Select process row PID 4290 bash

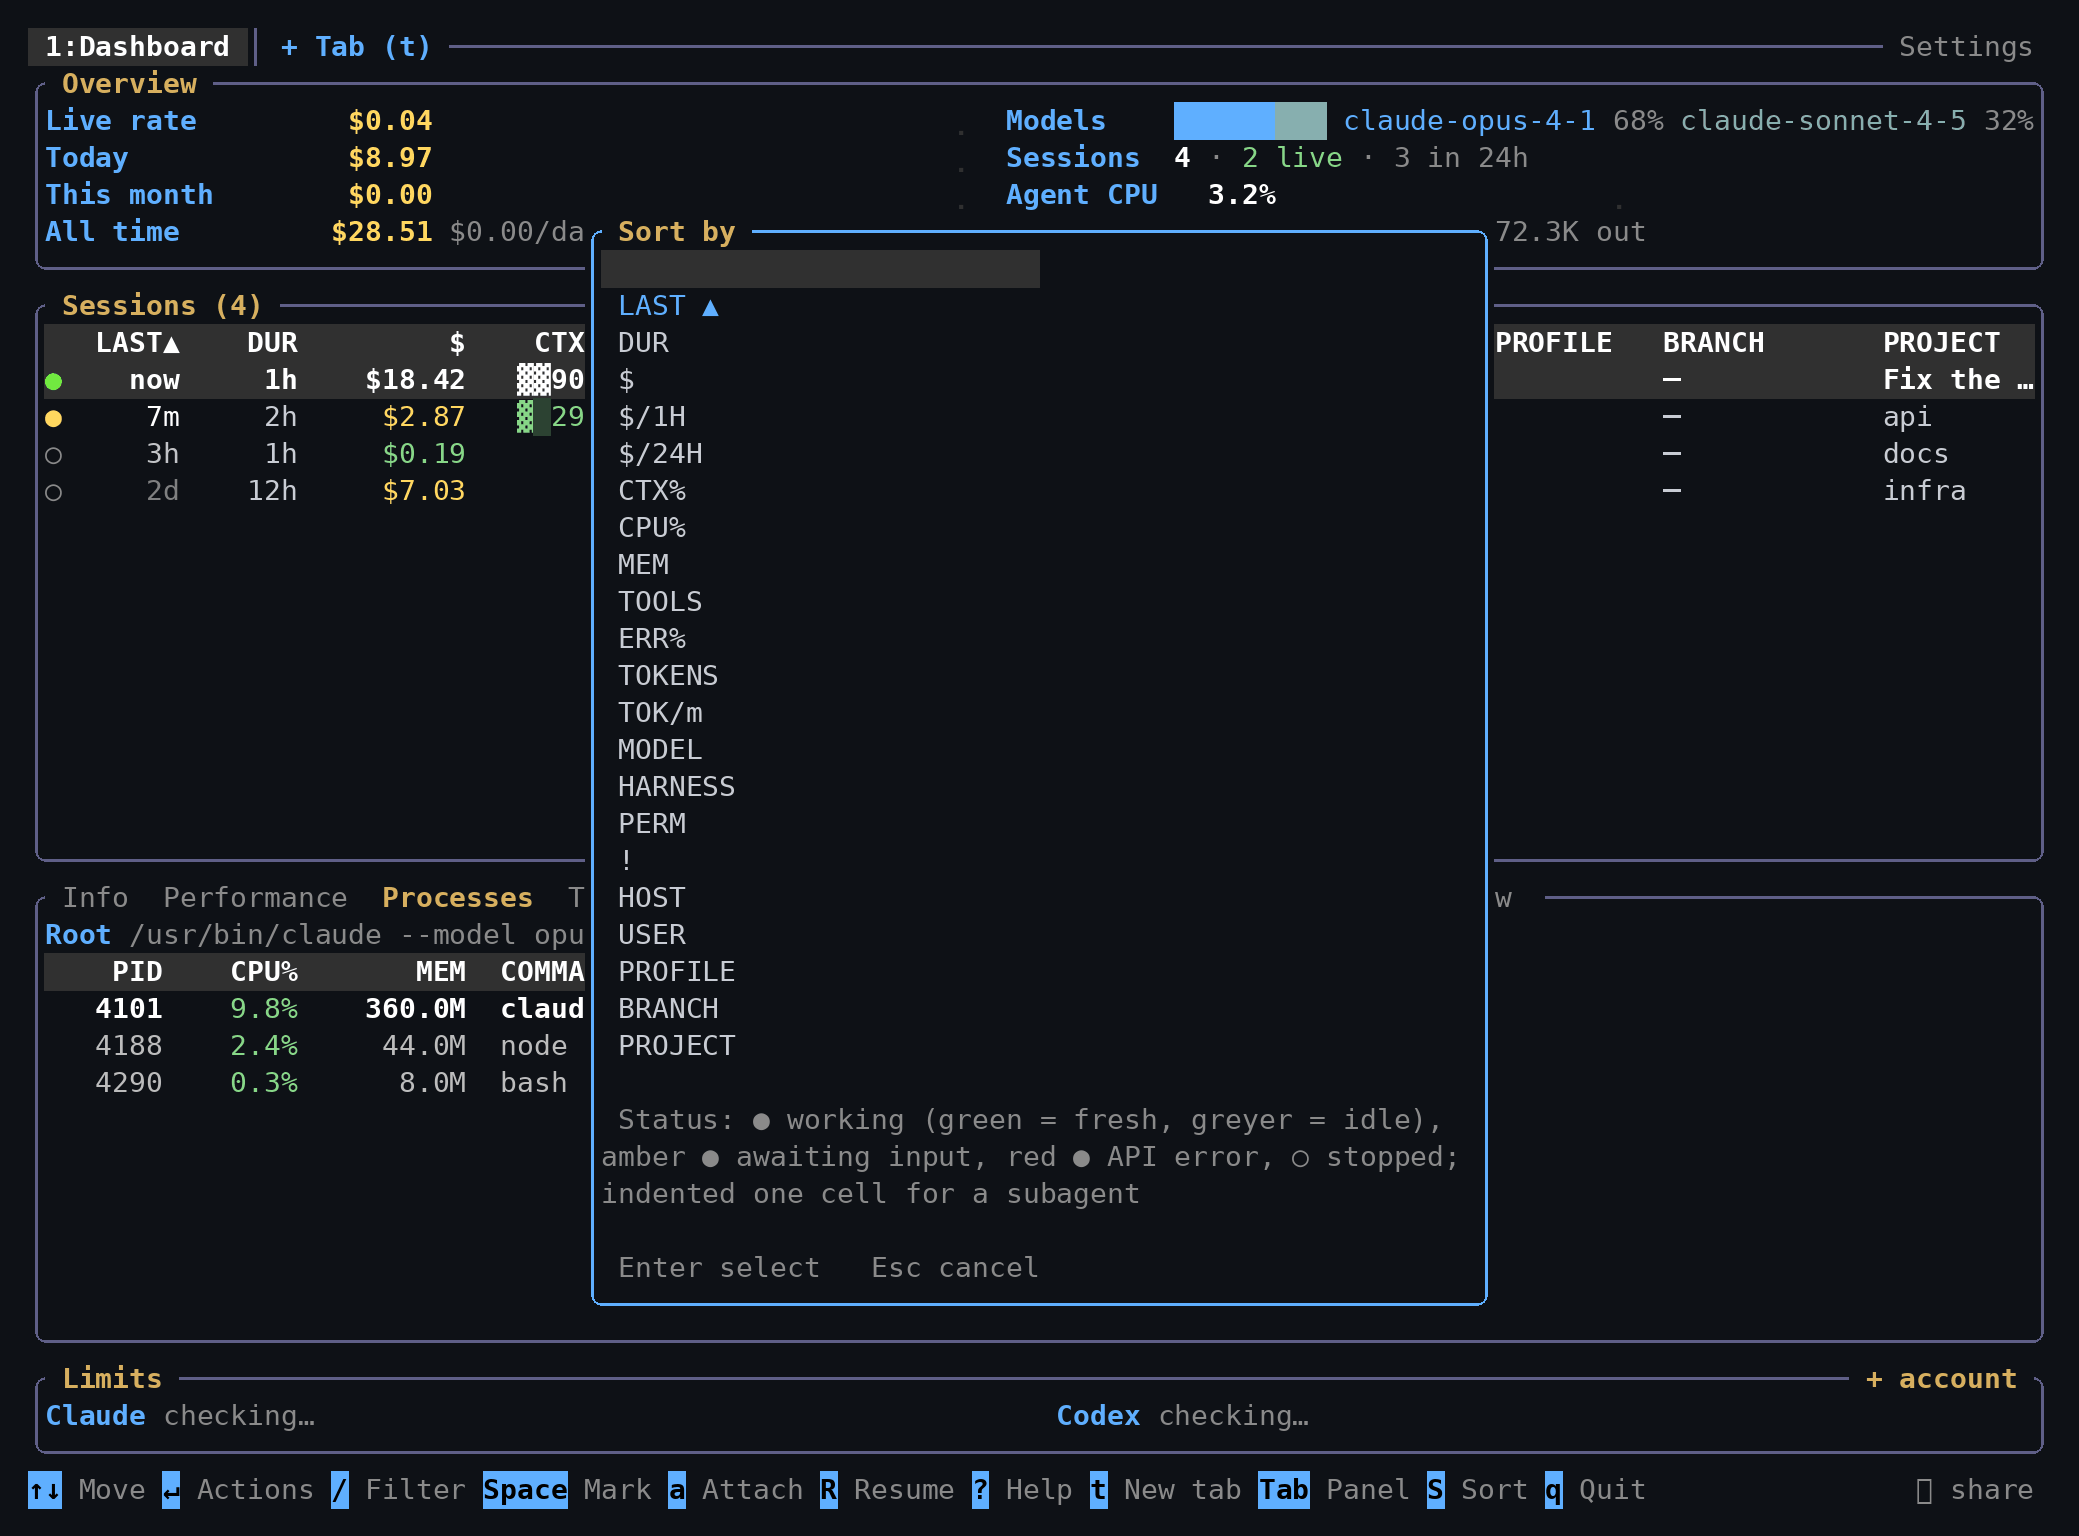[x=314, y=1083]
